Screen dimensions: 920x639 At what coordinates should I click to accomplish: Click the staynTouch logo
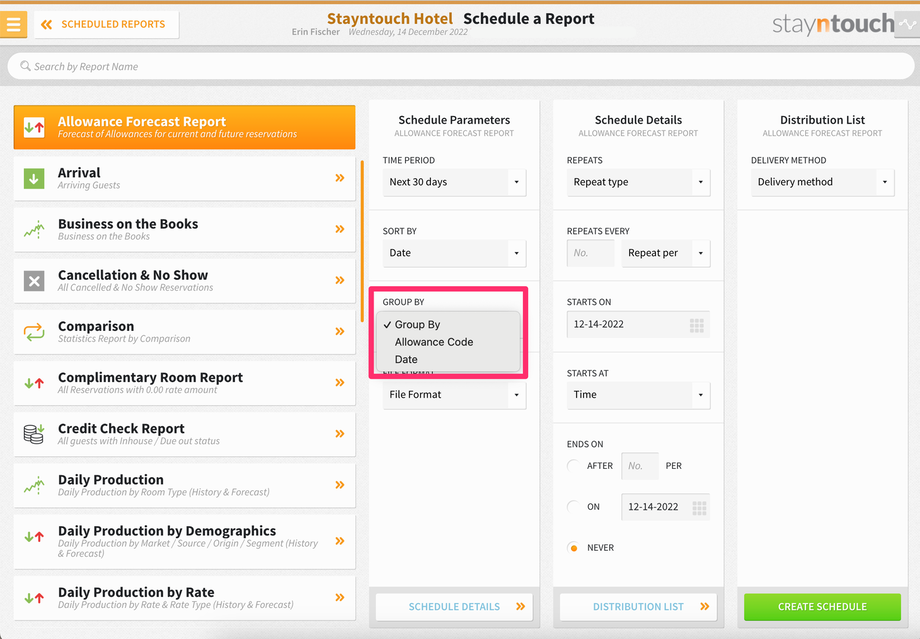pyautogui.click(x=833, y=24)
